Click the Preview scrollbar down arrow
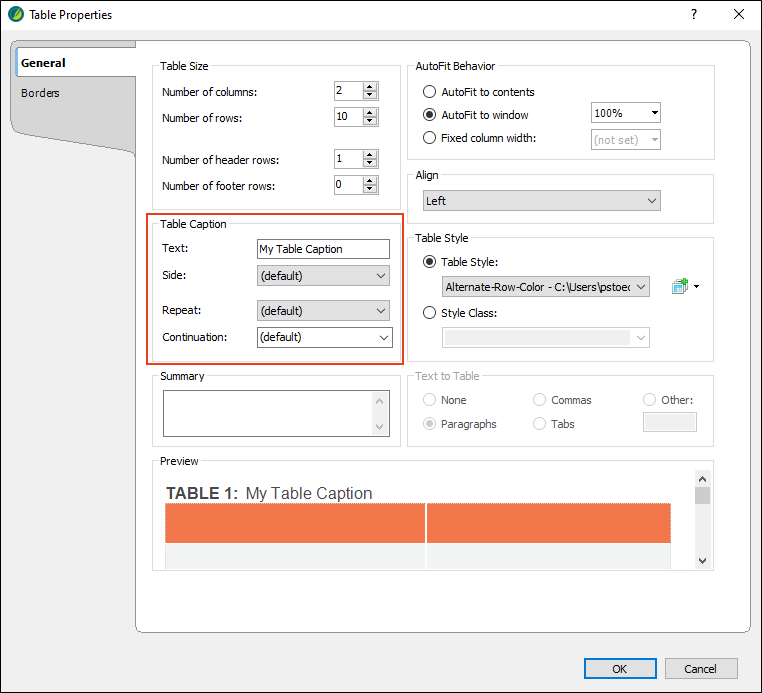Viewport: 762px width, 693px height. point(702,560)
